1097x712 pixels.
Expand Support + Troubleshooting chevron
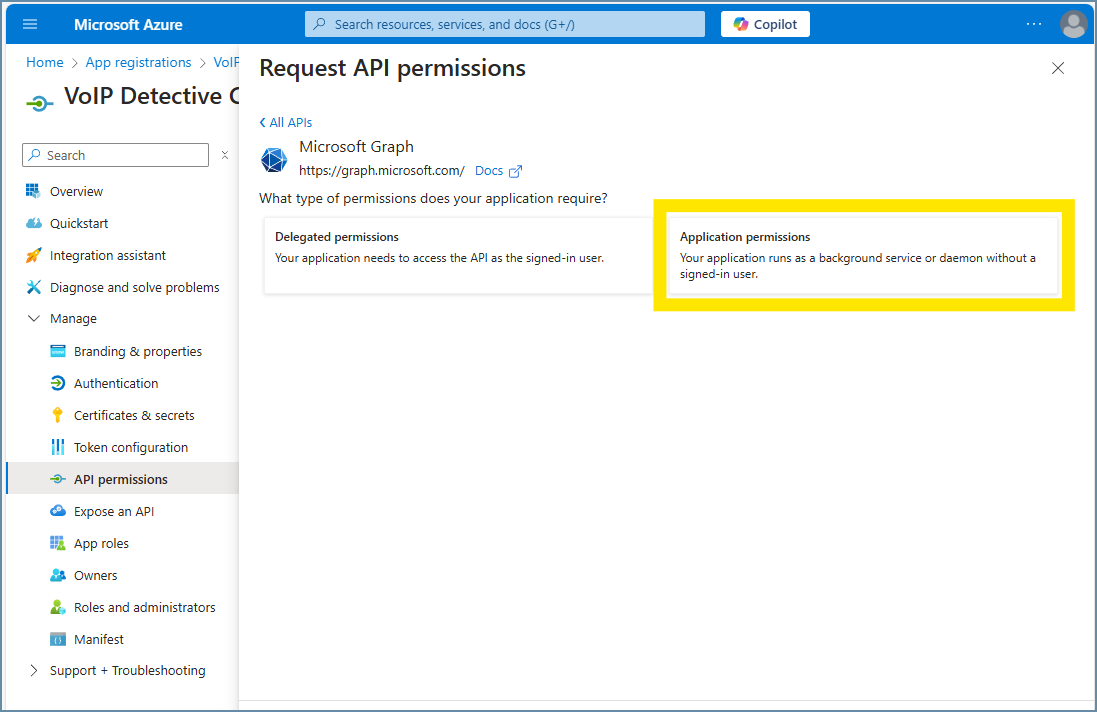pos(33,670)
